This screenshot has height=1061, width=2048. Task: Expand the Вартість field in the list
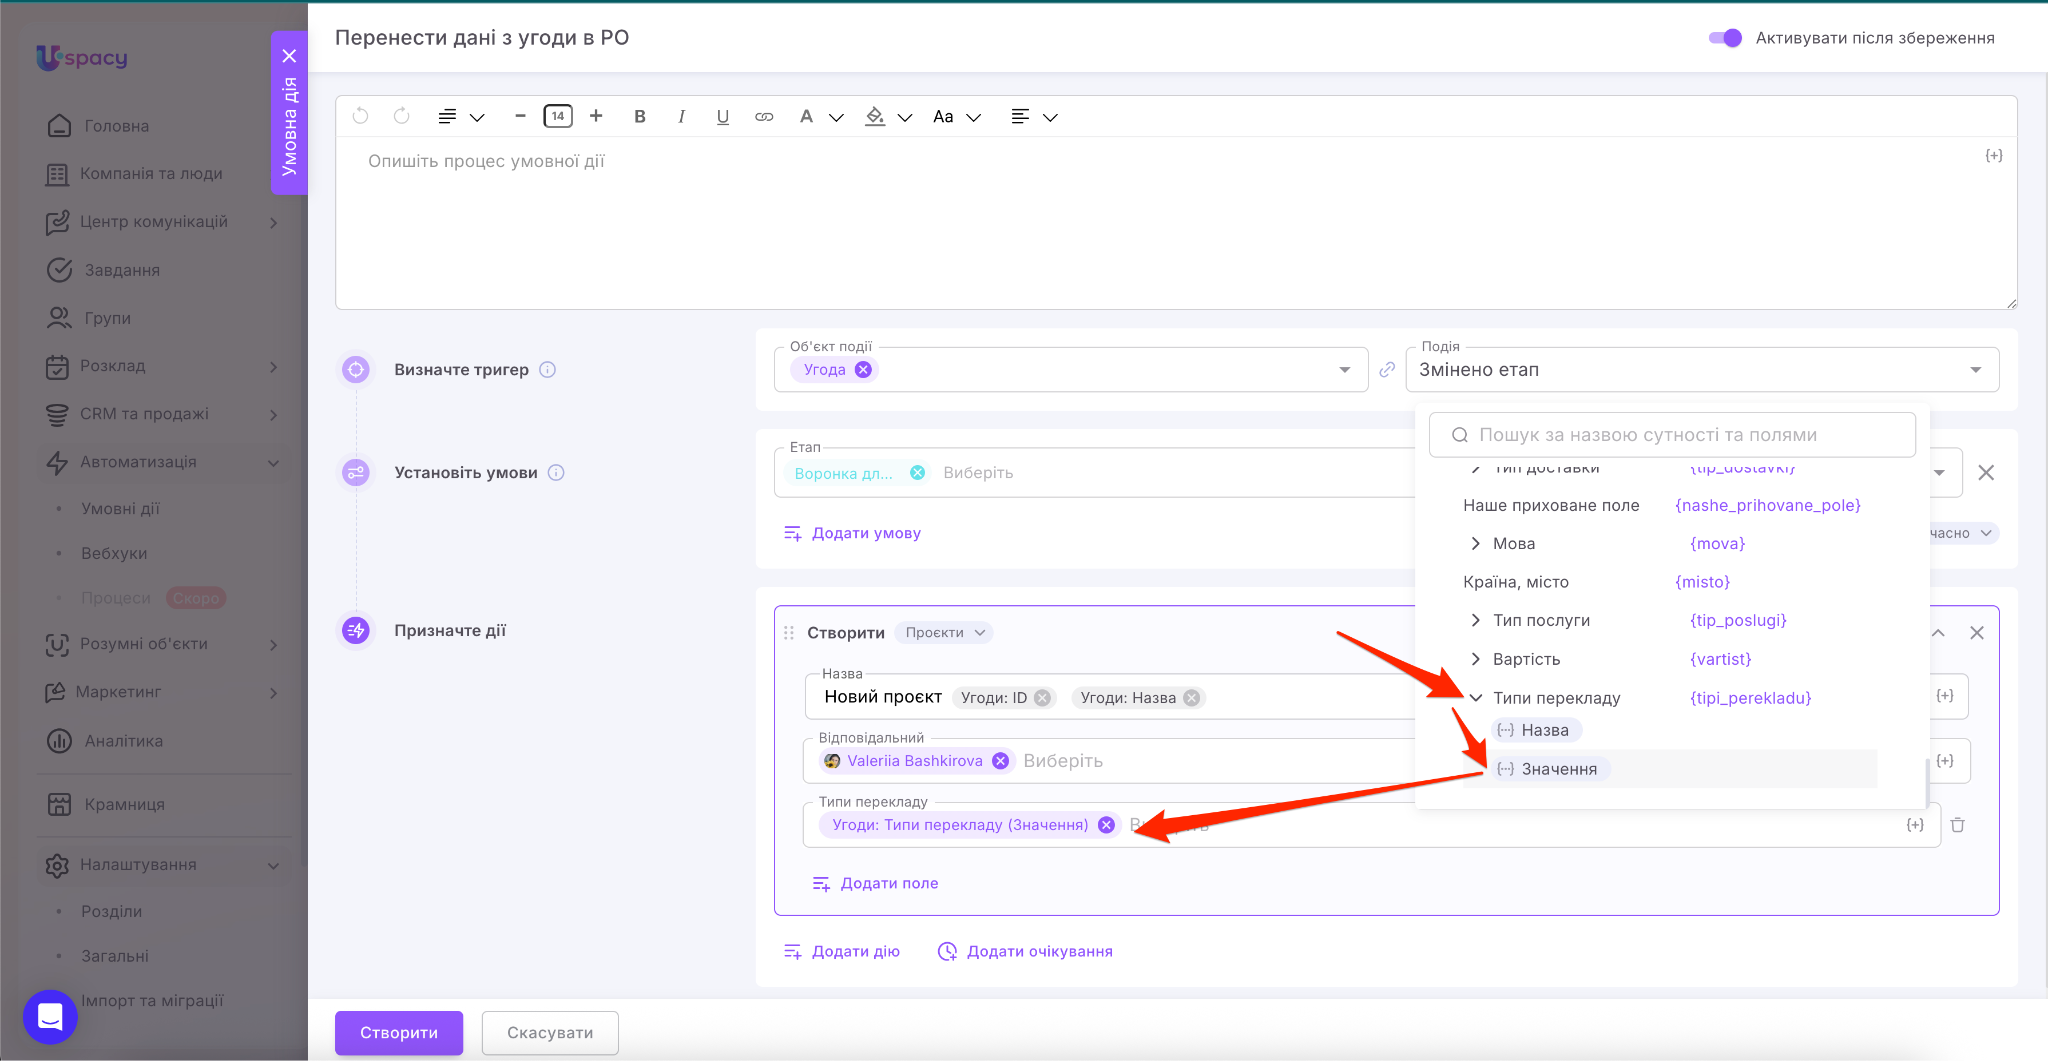(x=1475, y=659)
